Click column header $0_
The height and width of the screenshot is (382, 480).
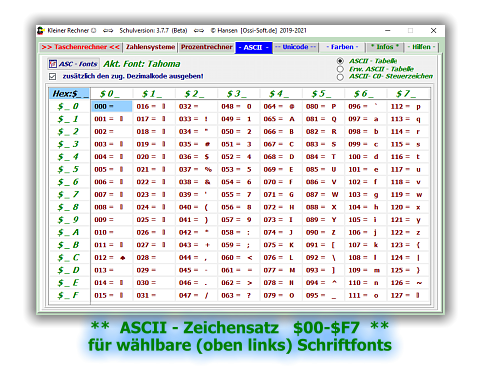click(x=112, y=94)
